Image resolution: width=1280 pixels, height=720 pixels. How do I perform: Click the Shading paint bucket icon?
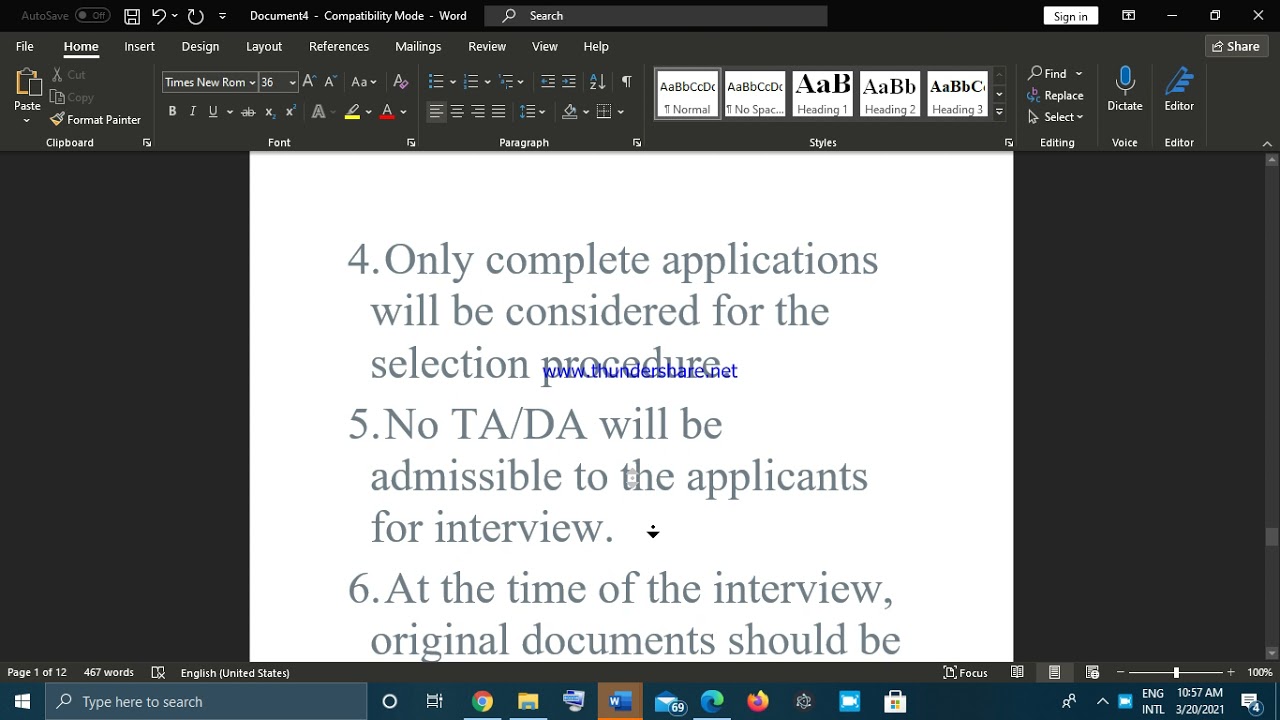pyautogui.click(x=569, y=112)
